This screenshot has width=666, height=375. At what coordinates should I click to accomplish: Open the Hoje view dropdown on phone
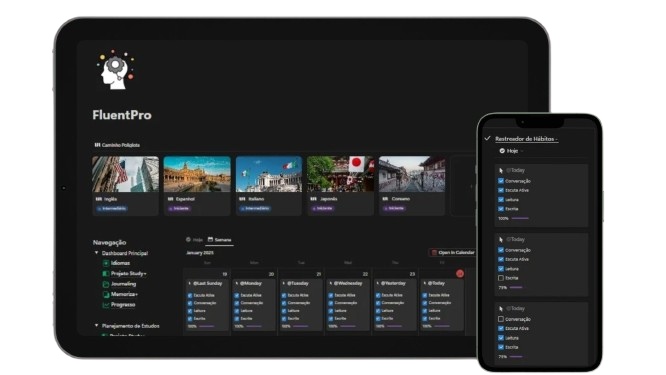point(512,151)
